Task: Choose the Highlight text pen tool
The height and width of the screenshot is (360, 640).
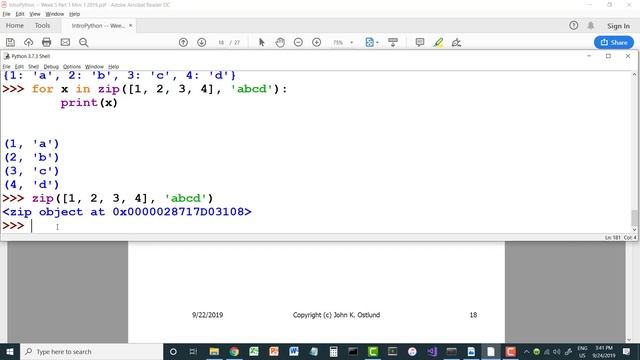Action: [438, 42]
